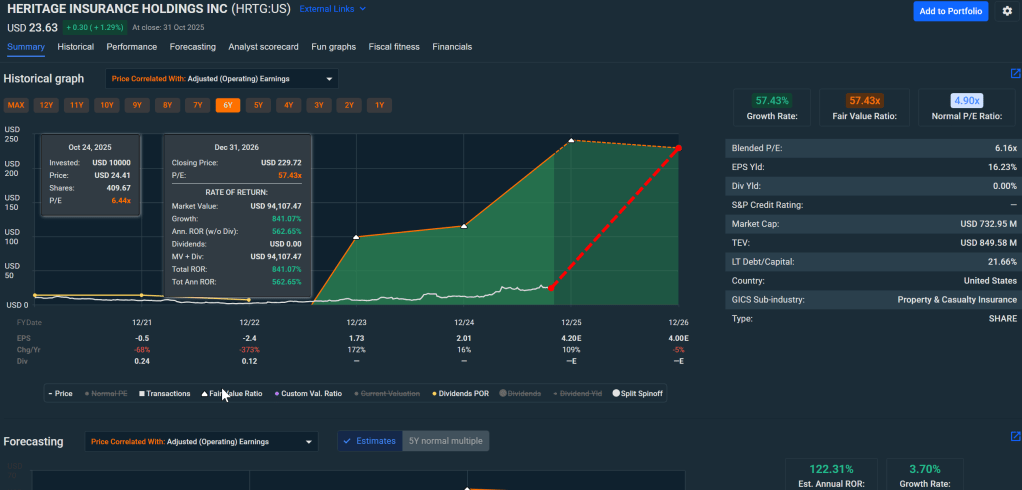This screenshot has width=1022, height=490.
Task: Click the 12/23 fair value triangle marker
Action: click(x=356, y=237)
